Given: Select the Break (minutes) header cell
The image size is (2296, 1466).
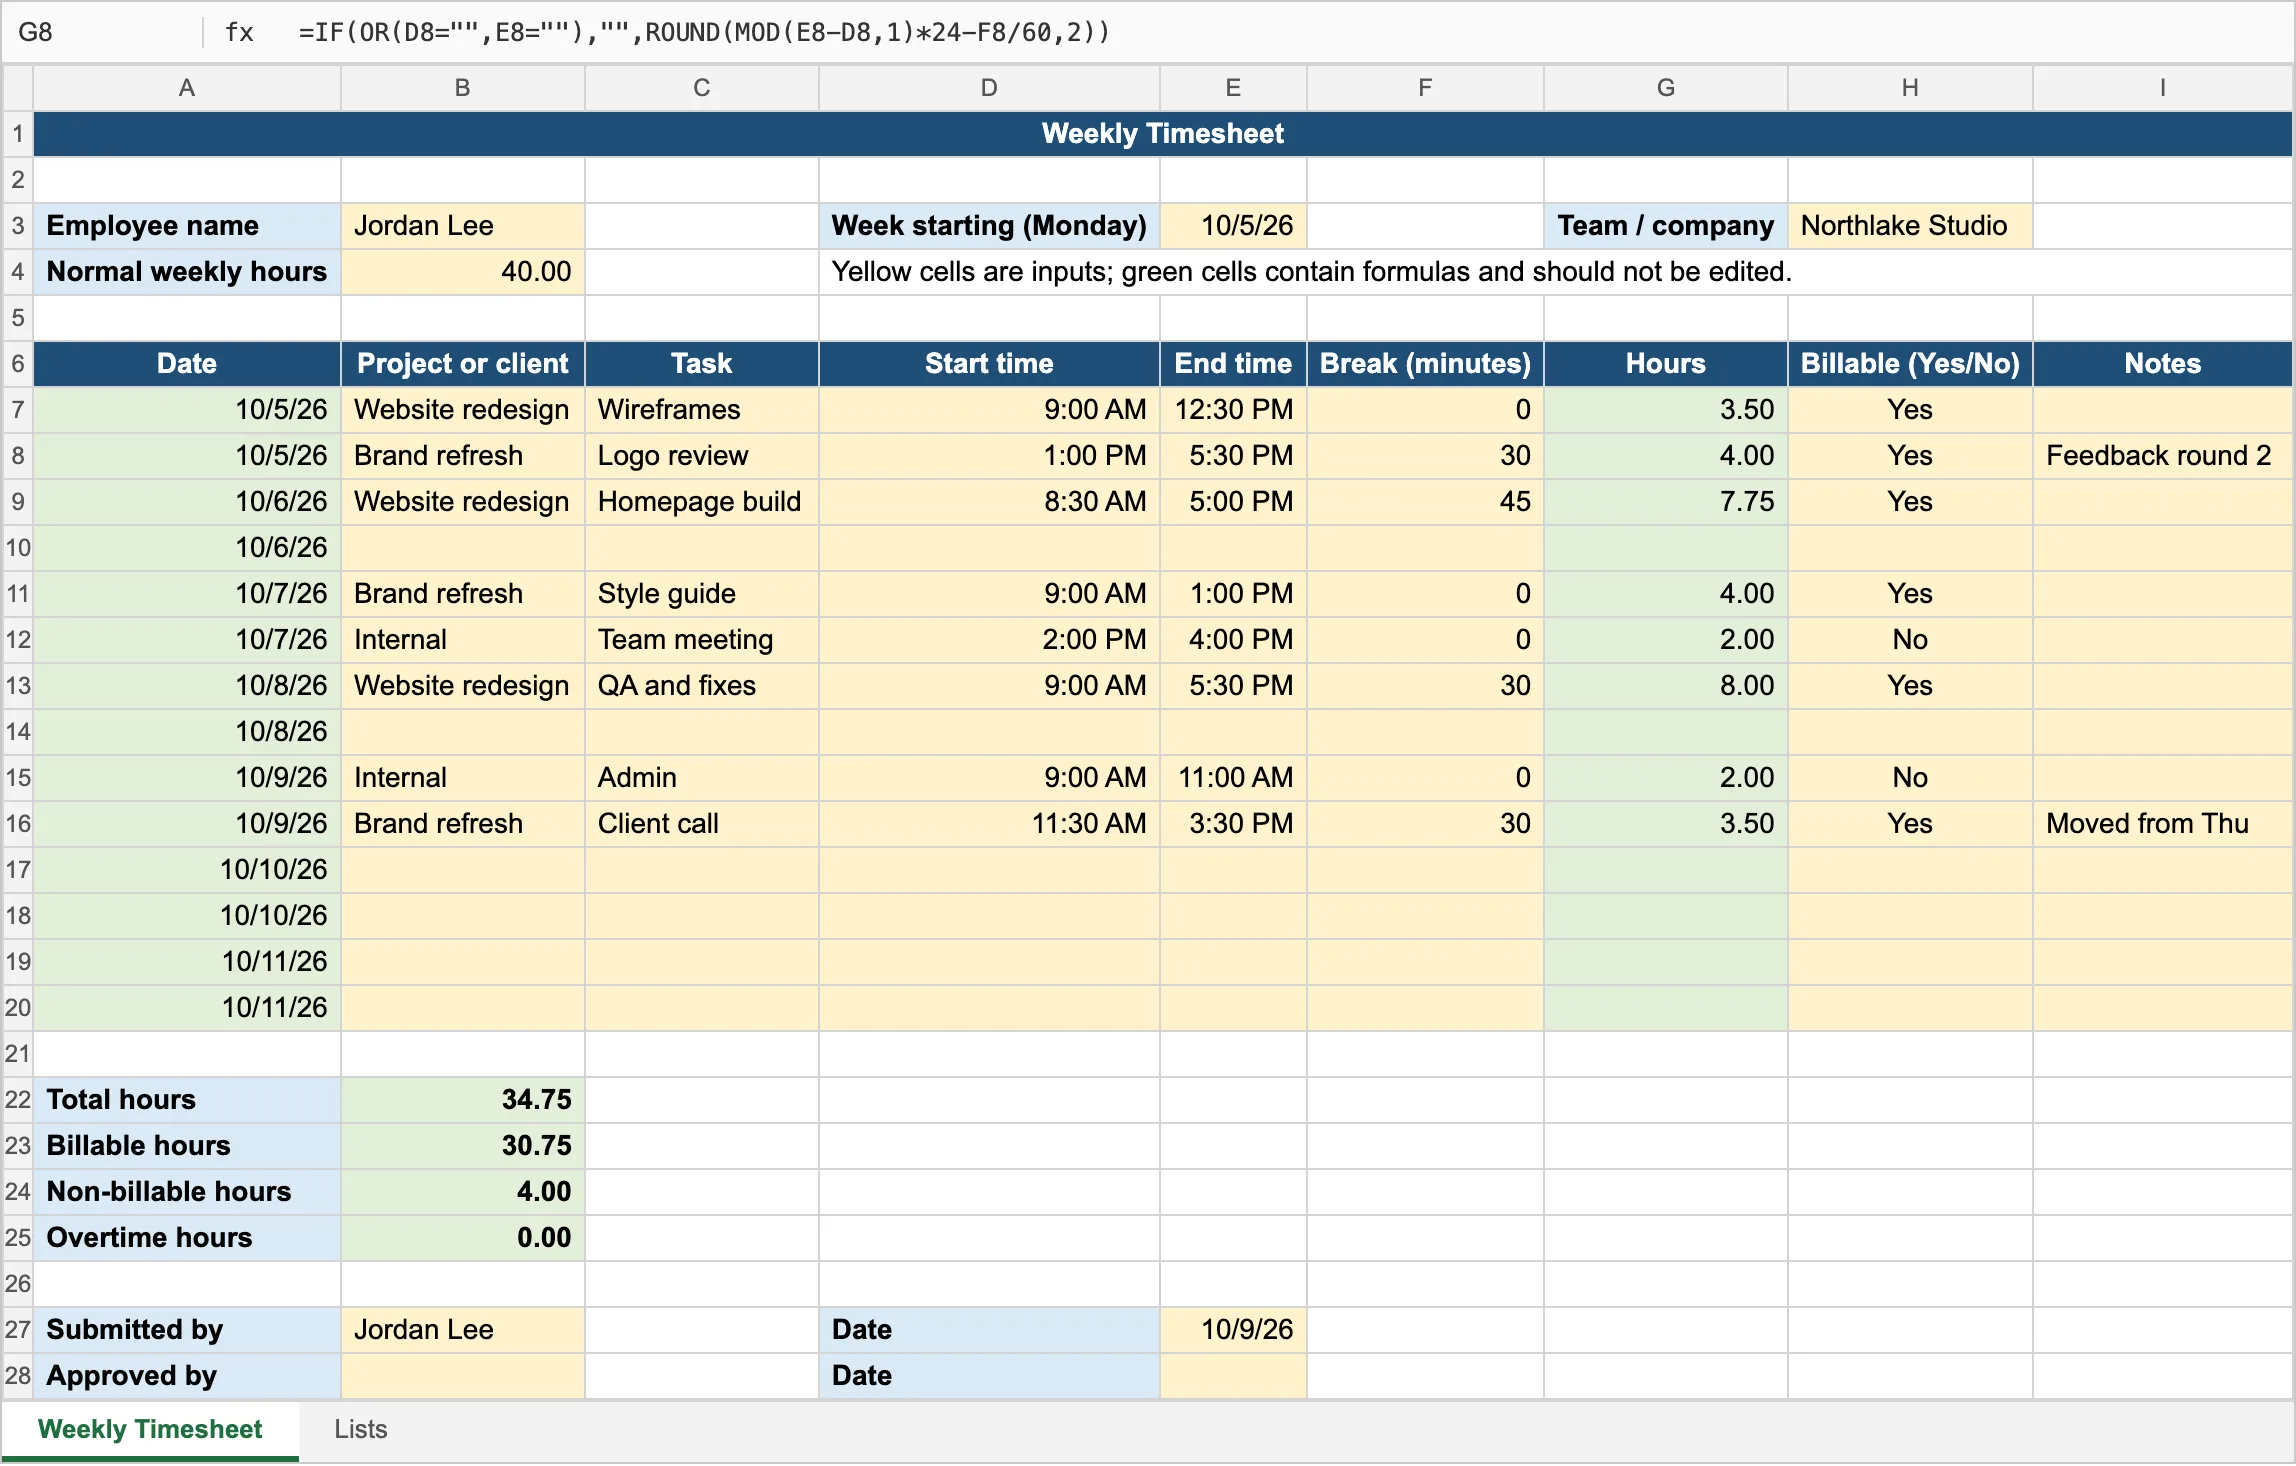Looking at the screenshot, I should click(1425, 364).
